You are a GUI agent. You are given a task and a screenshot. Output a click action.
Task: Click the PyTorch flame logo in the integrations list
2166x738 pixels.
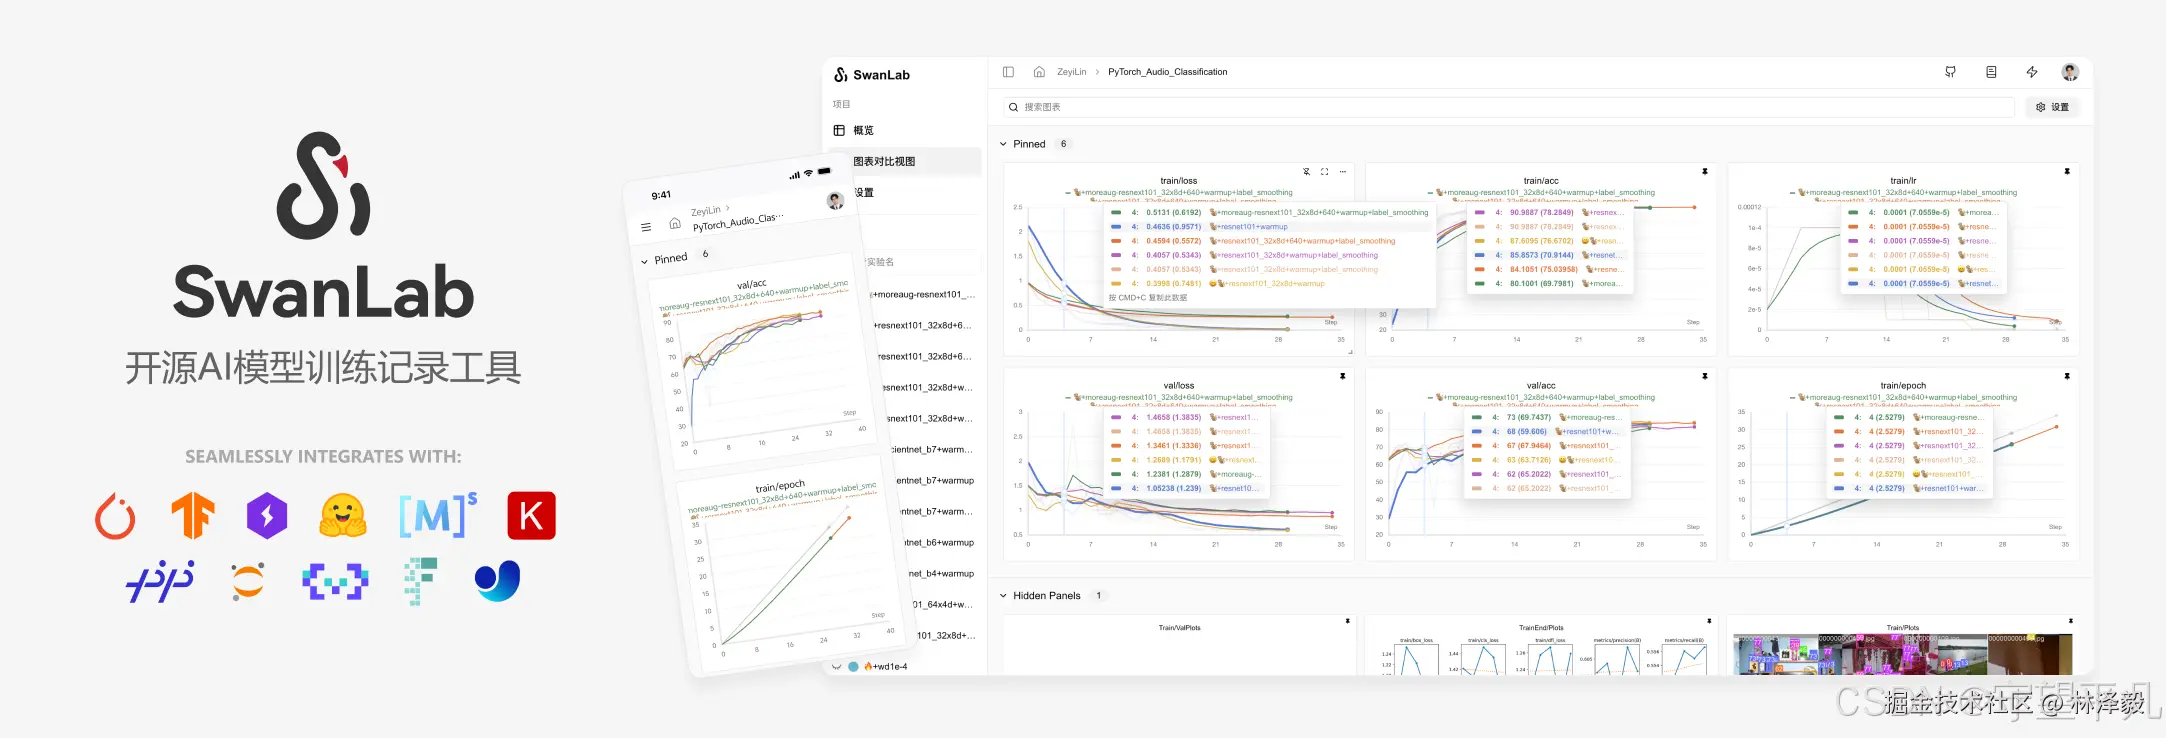(115, 516)
